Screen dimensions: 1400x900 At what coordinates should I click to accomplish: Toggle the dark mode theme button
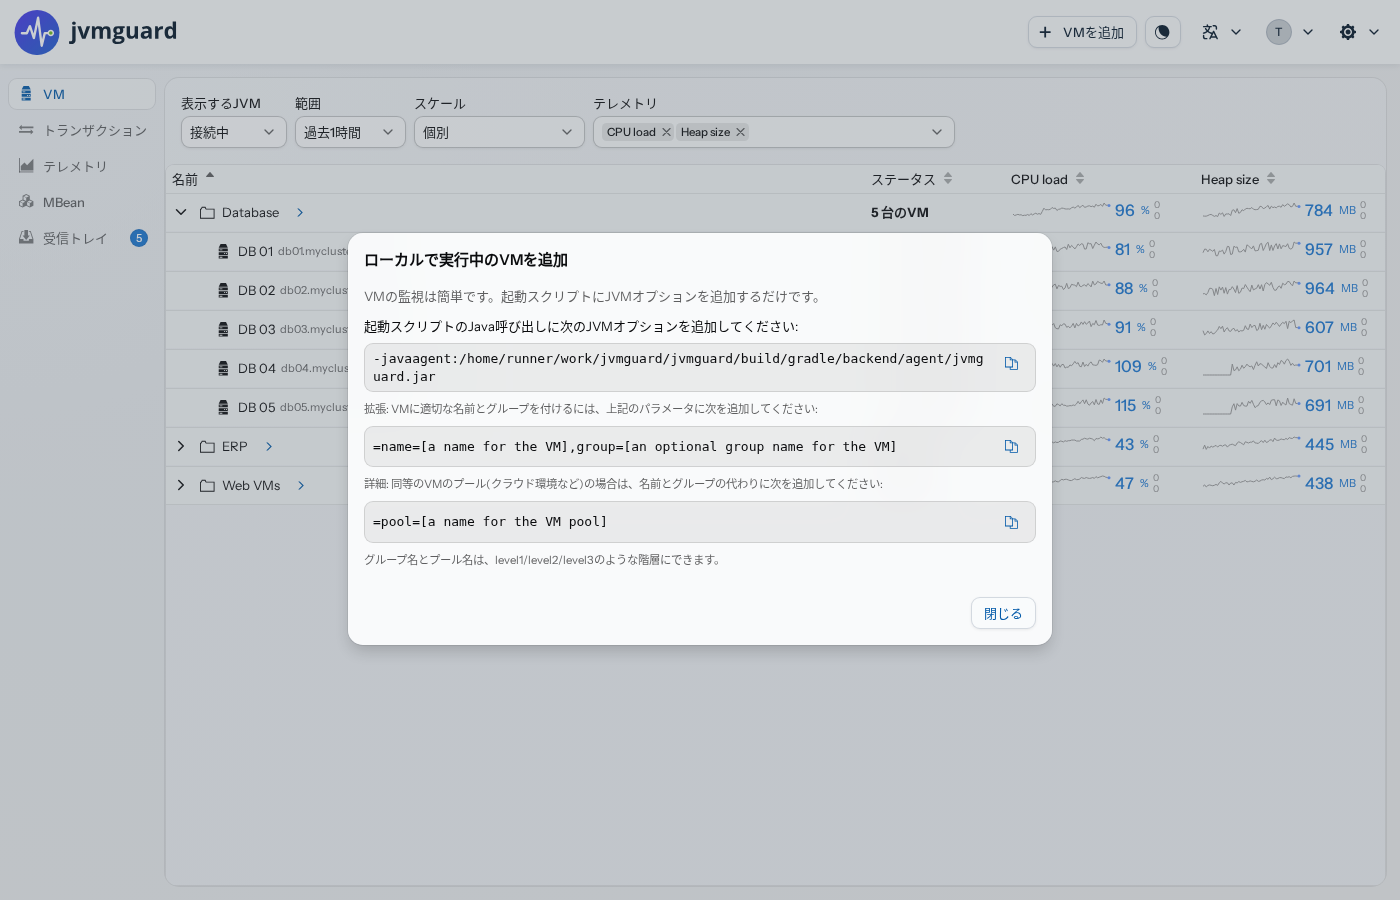(1162, 32)
